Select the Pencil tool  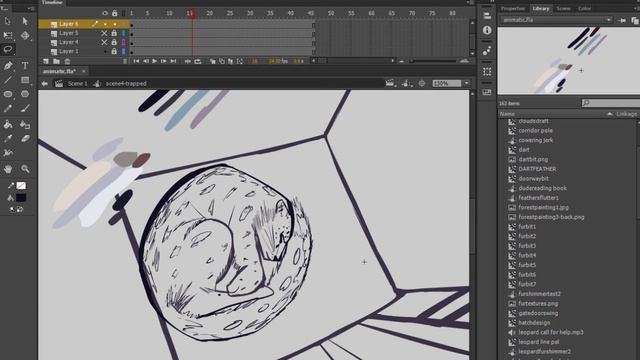pos(8,109)
